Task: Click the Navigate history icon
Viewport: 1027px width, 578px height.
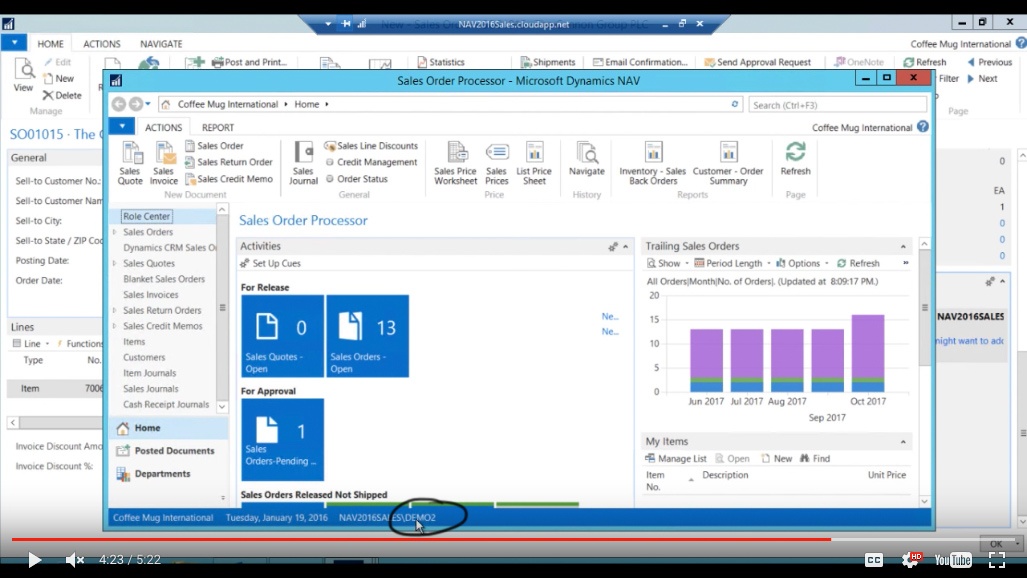Action: (587, 159)
